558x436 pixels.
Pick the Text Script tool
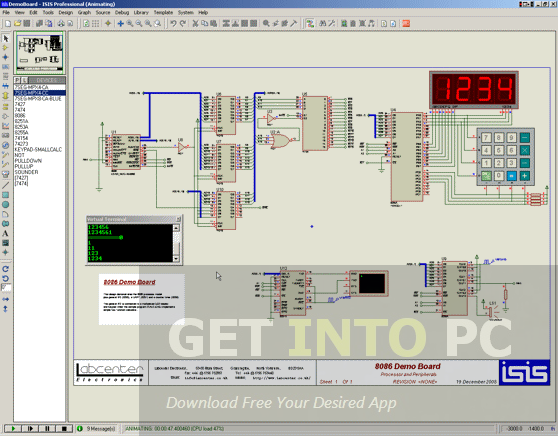point(6,77)
